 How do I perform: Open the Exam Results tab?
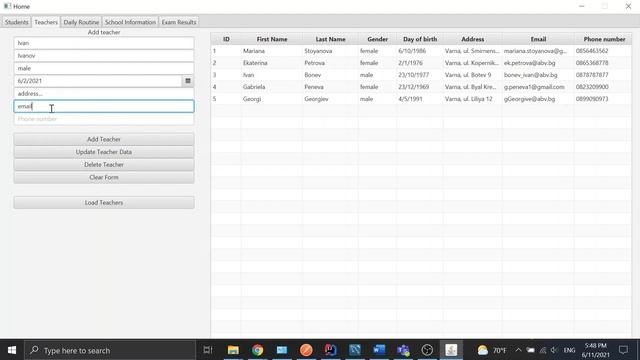point(179,22)
